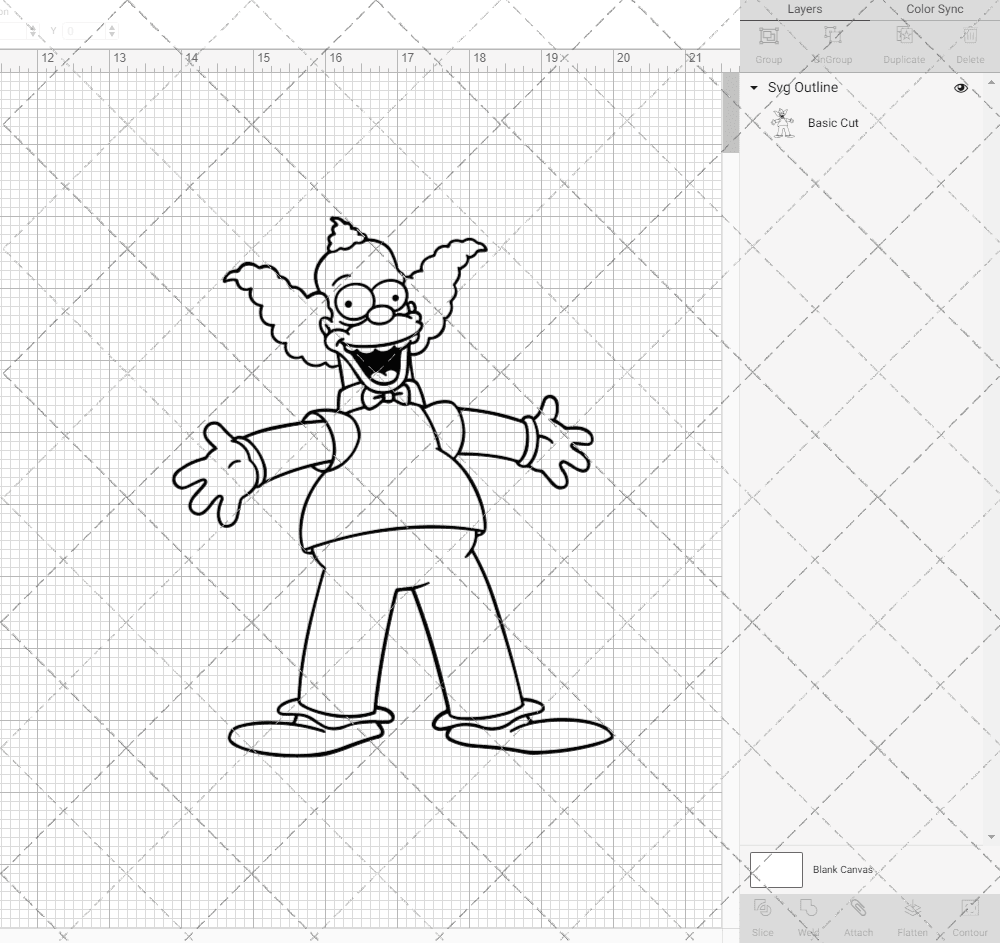Click the Delete icon

tap(969, 40)
